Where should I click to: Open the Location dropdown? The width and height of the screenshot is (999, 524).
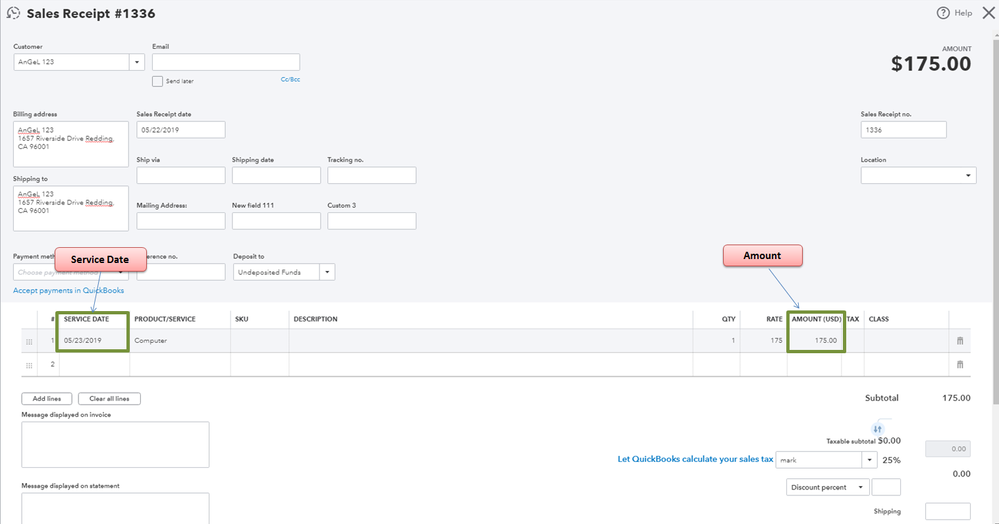pos(968,175)
